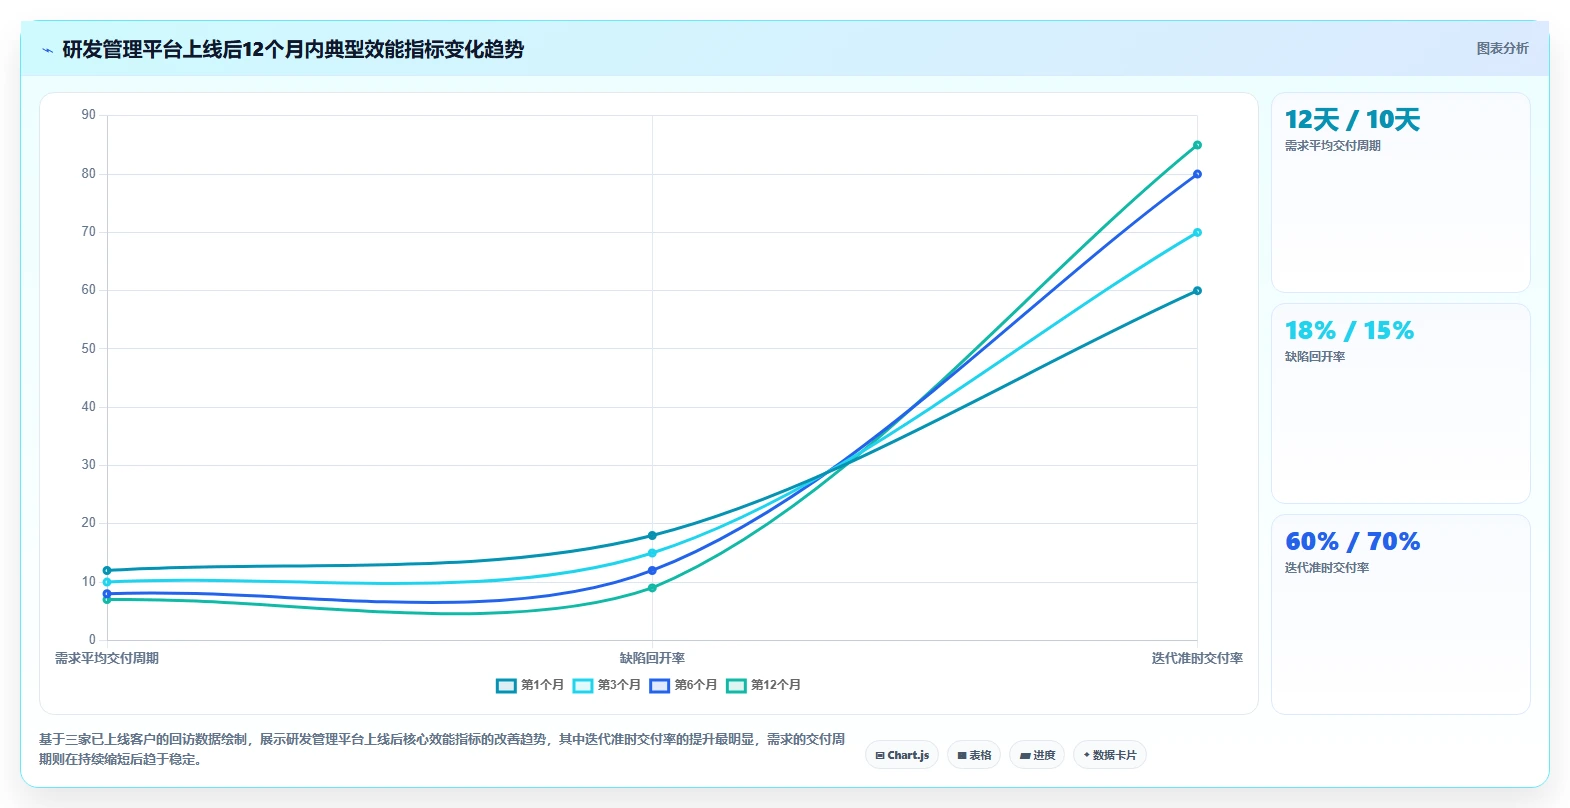Click the 12天 / 10天 stat value
1570x808 pixels.
pyautogui.click(x=1352, y=120)
